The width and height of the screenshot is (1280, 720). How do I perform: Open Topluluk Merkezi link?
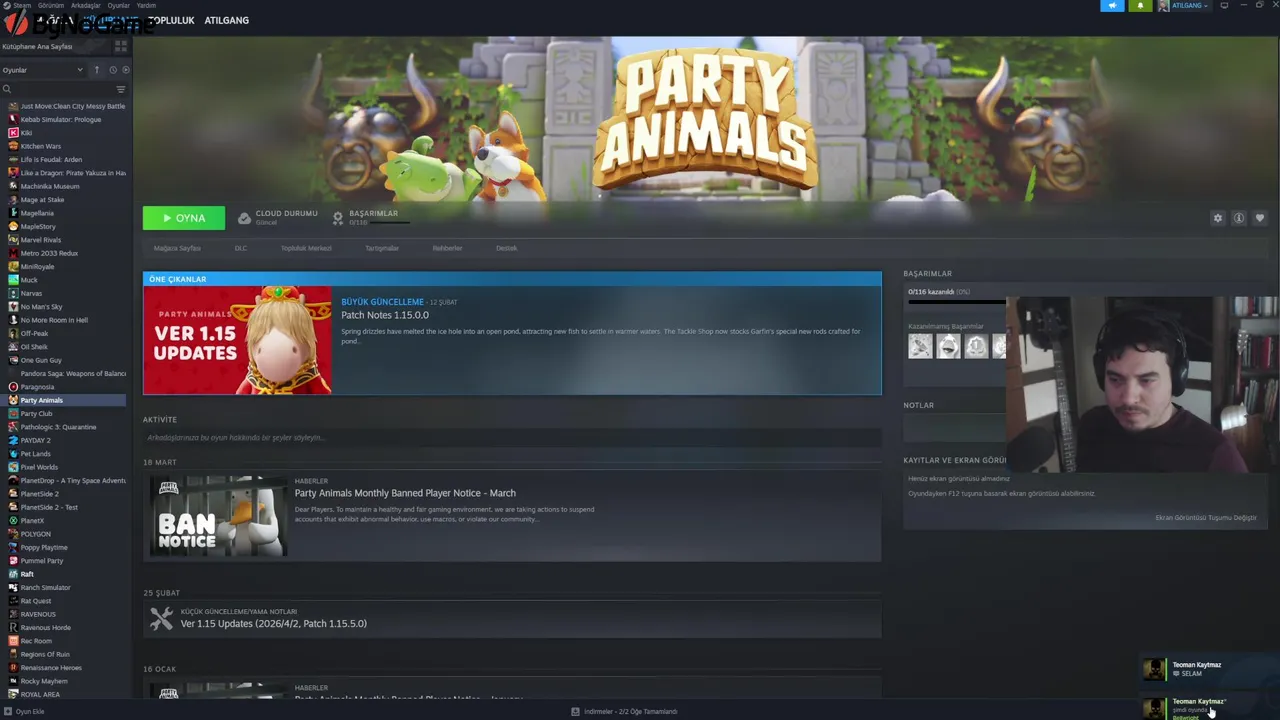click(x=306, y=248)
